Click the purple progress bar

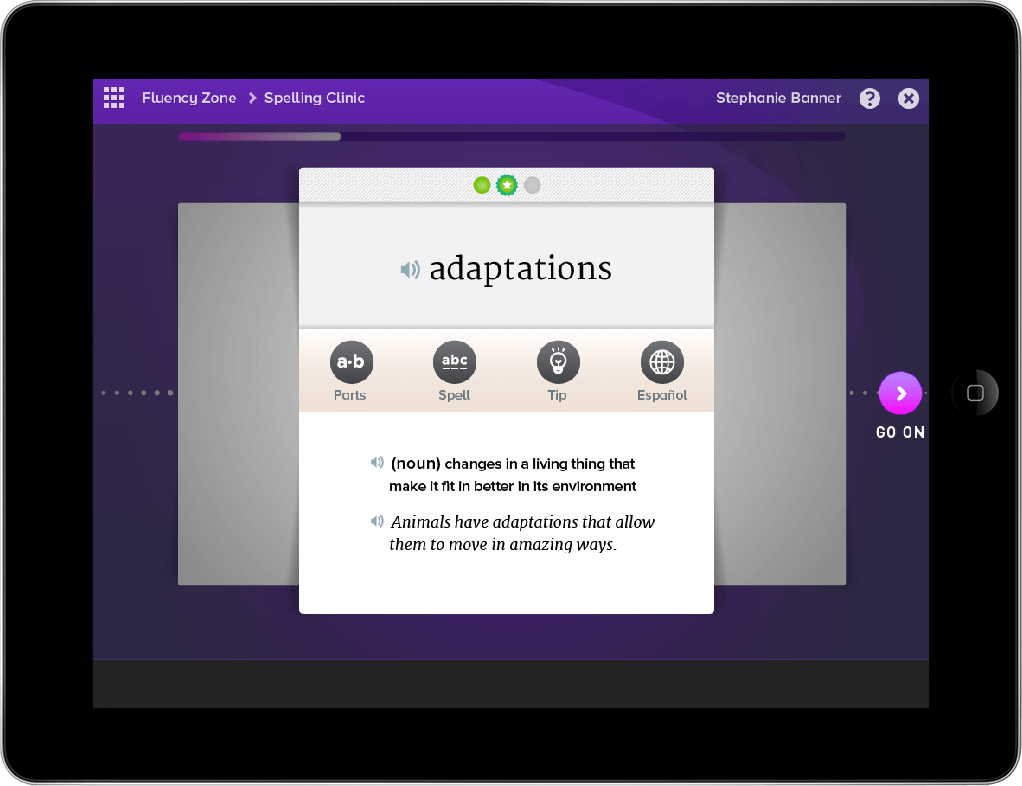pos(258,136)
